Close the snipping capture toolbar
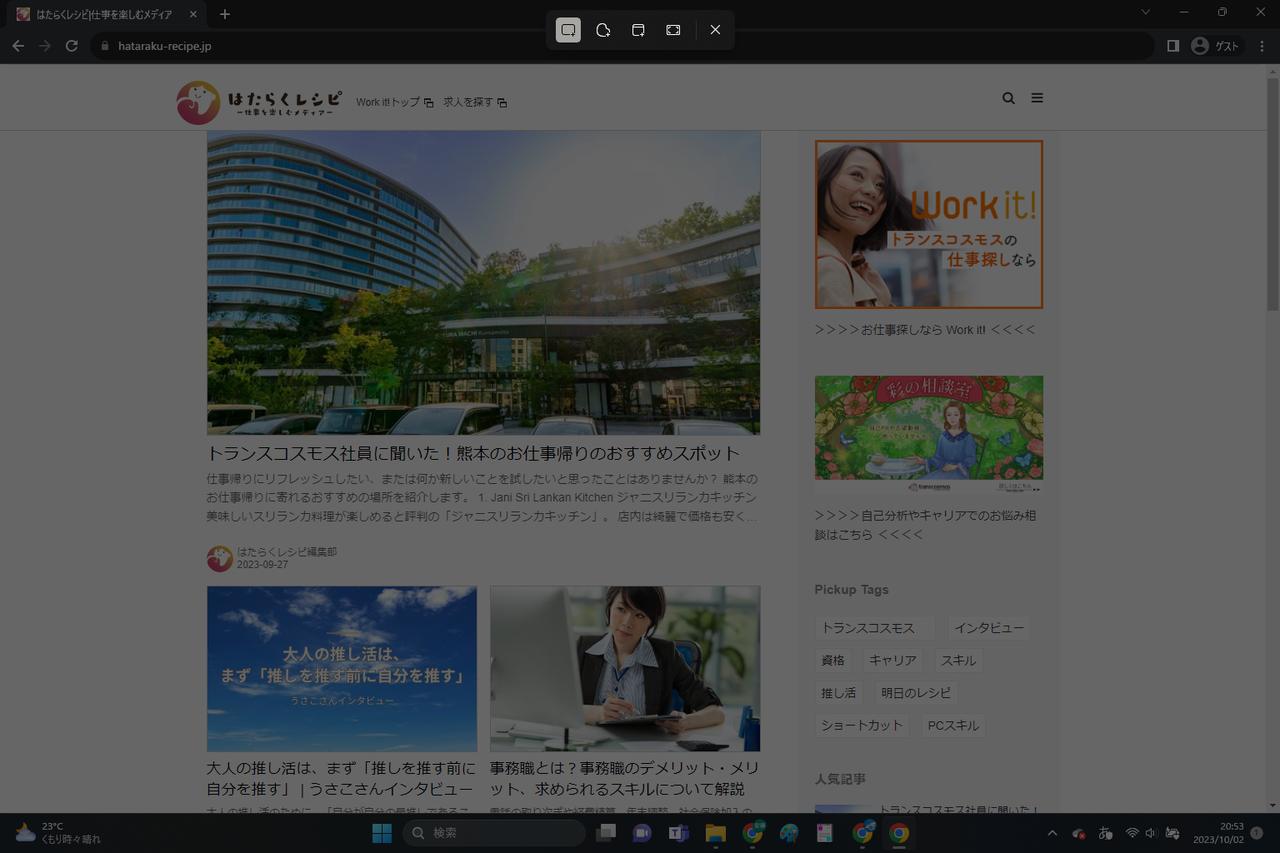 (715, 30)
